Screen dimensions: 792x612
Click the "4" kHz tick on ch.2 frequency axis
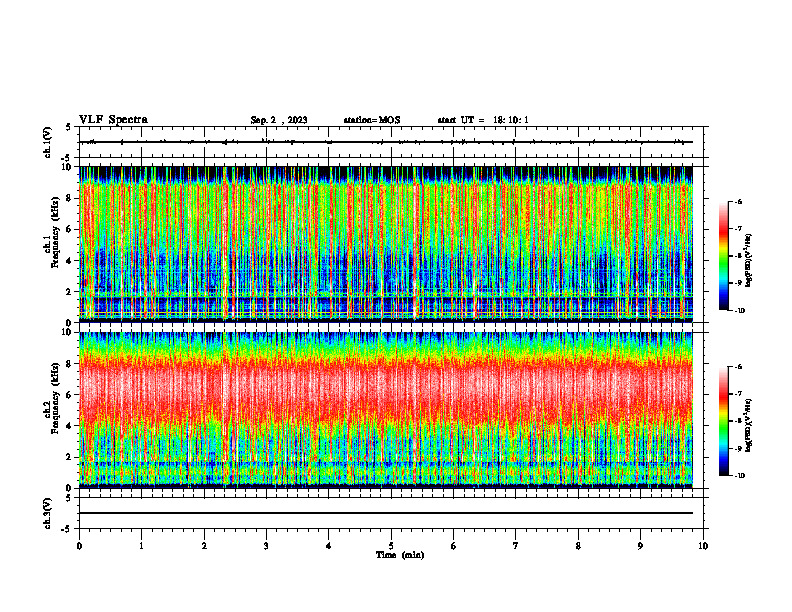click(x=70, y=426)
